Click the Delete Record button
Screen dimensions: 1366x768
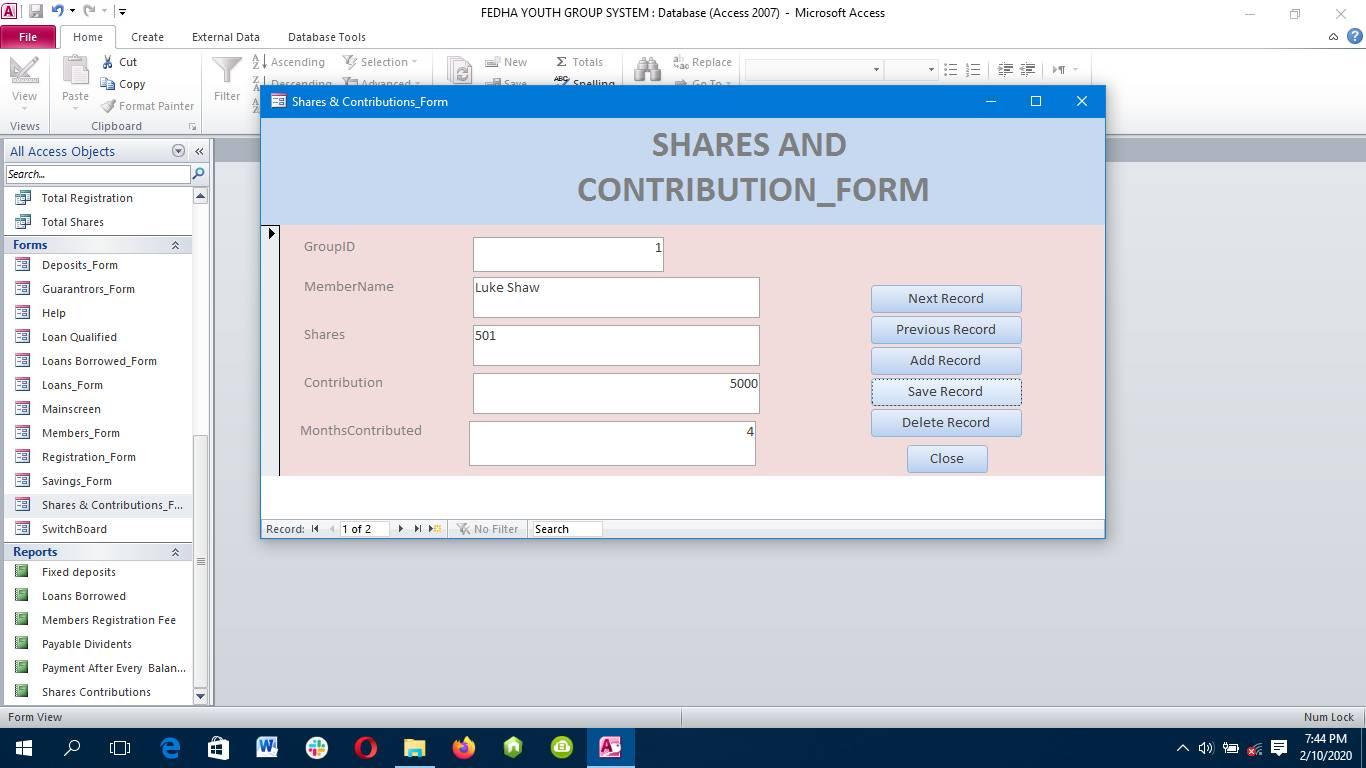[946, 423]
